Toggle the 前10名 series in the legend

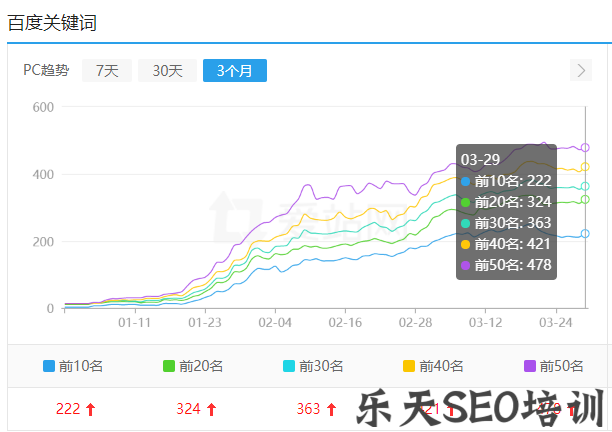(73, 366)
